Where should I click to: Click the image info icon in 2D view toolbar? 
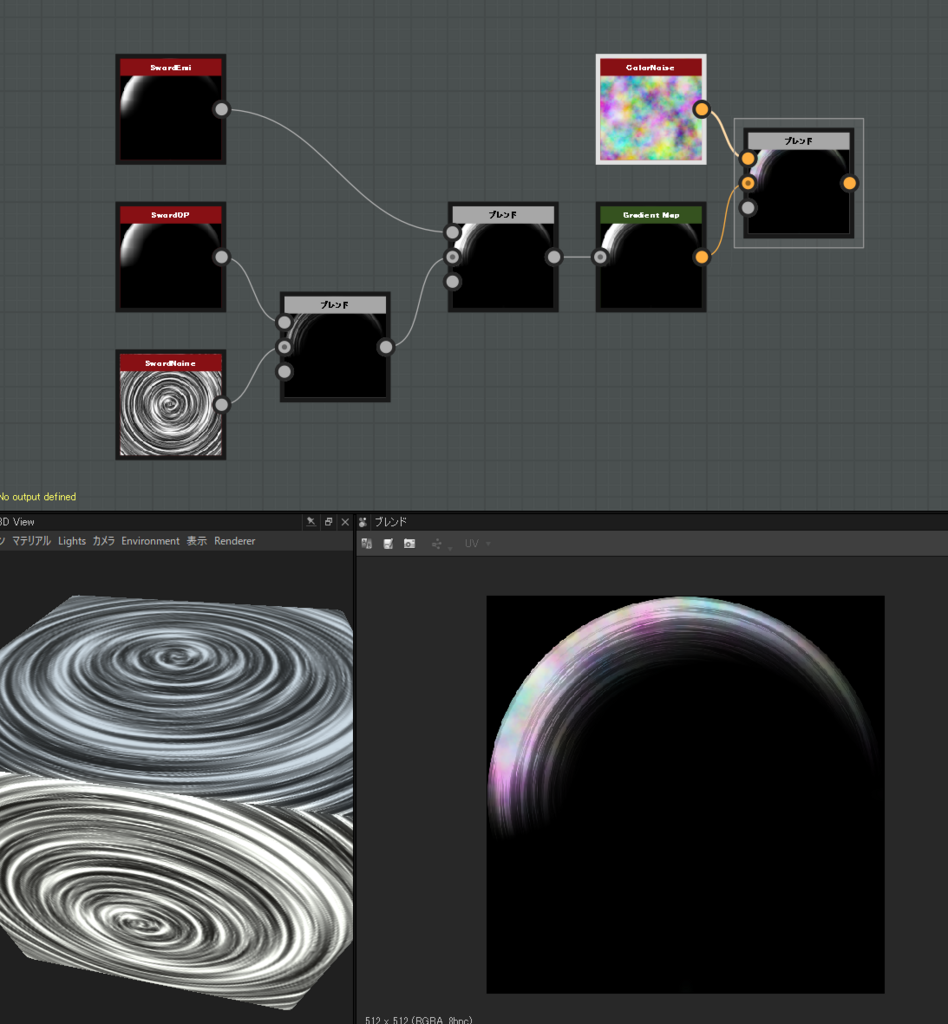click(x=367, y=543)
